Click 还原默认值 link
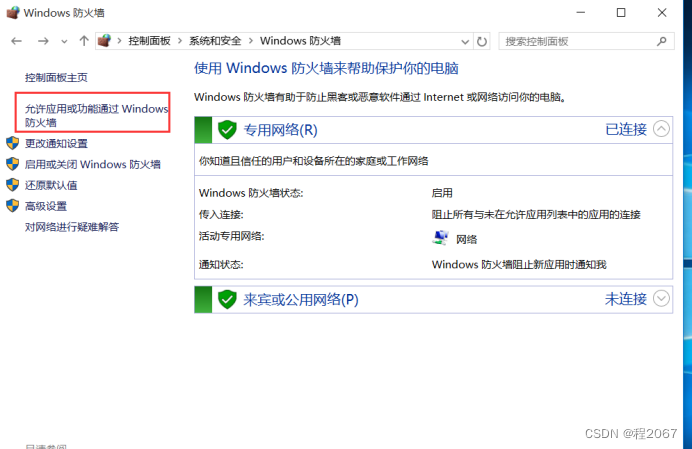Image resolution: width=692 pixels, height=449 pixels. (51, 185)
